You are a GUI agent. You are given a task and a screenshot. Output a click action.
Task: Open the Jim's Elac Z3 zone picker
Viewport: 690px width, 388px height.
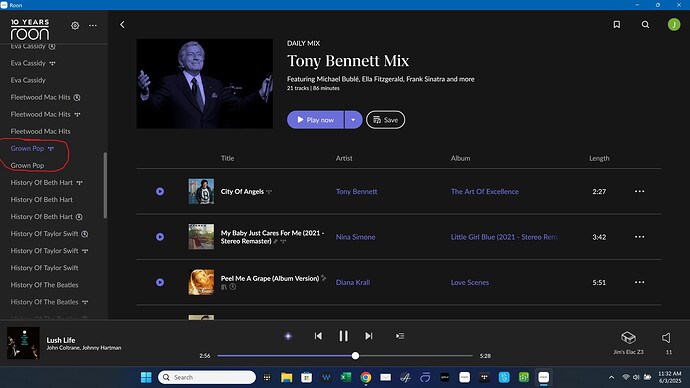628,342
